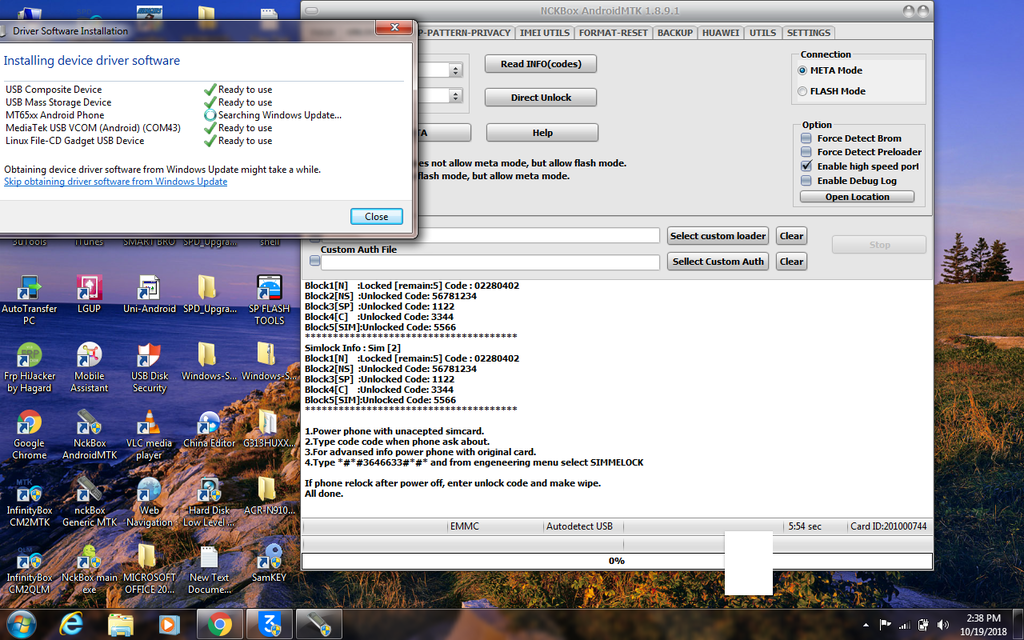Click the Custom Auth File input field
The height and width of the screenshot is (640, 1024).
490,262
